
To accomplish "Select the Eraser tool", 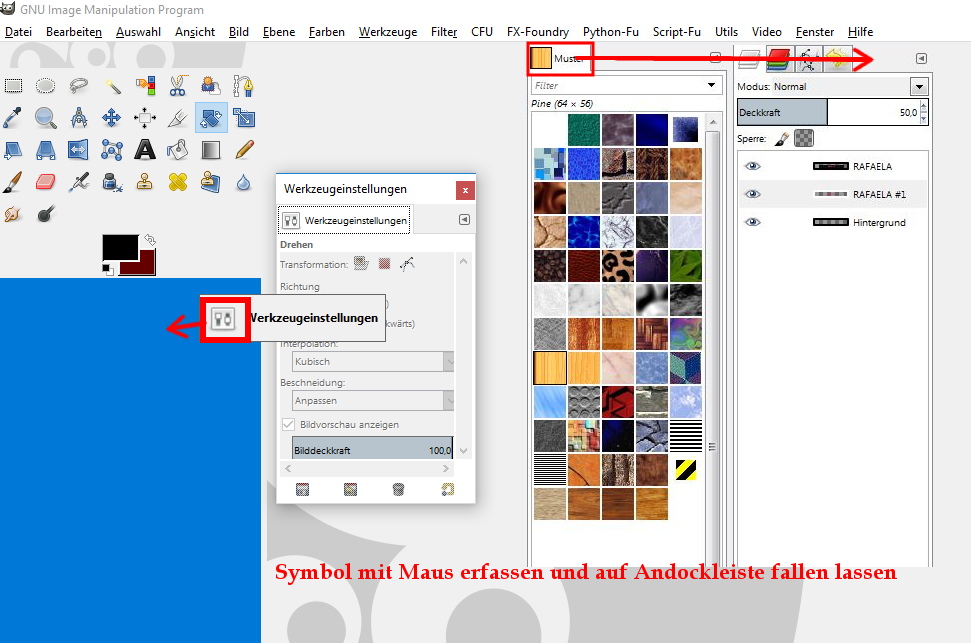I will (45, 182).
